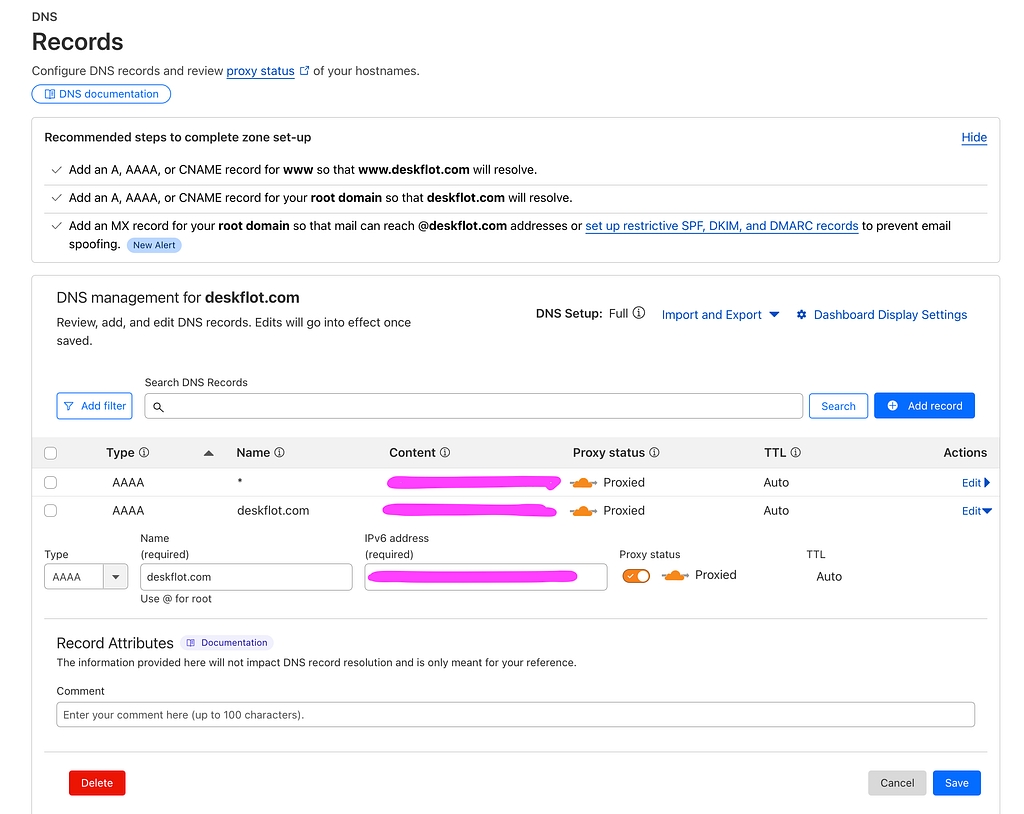Click the Search DNS Records input field
1024x814 pixels.
pyautogui.click(x=473, y=406)
